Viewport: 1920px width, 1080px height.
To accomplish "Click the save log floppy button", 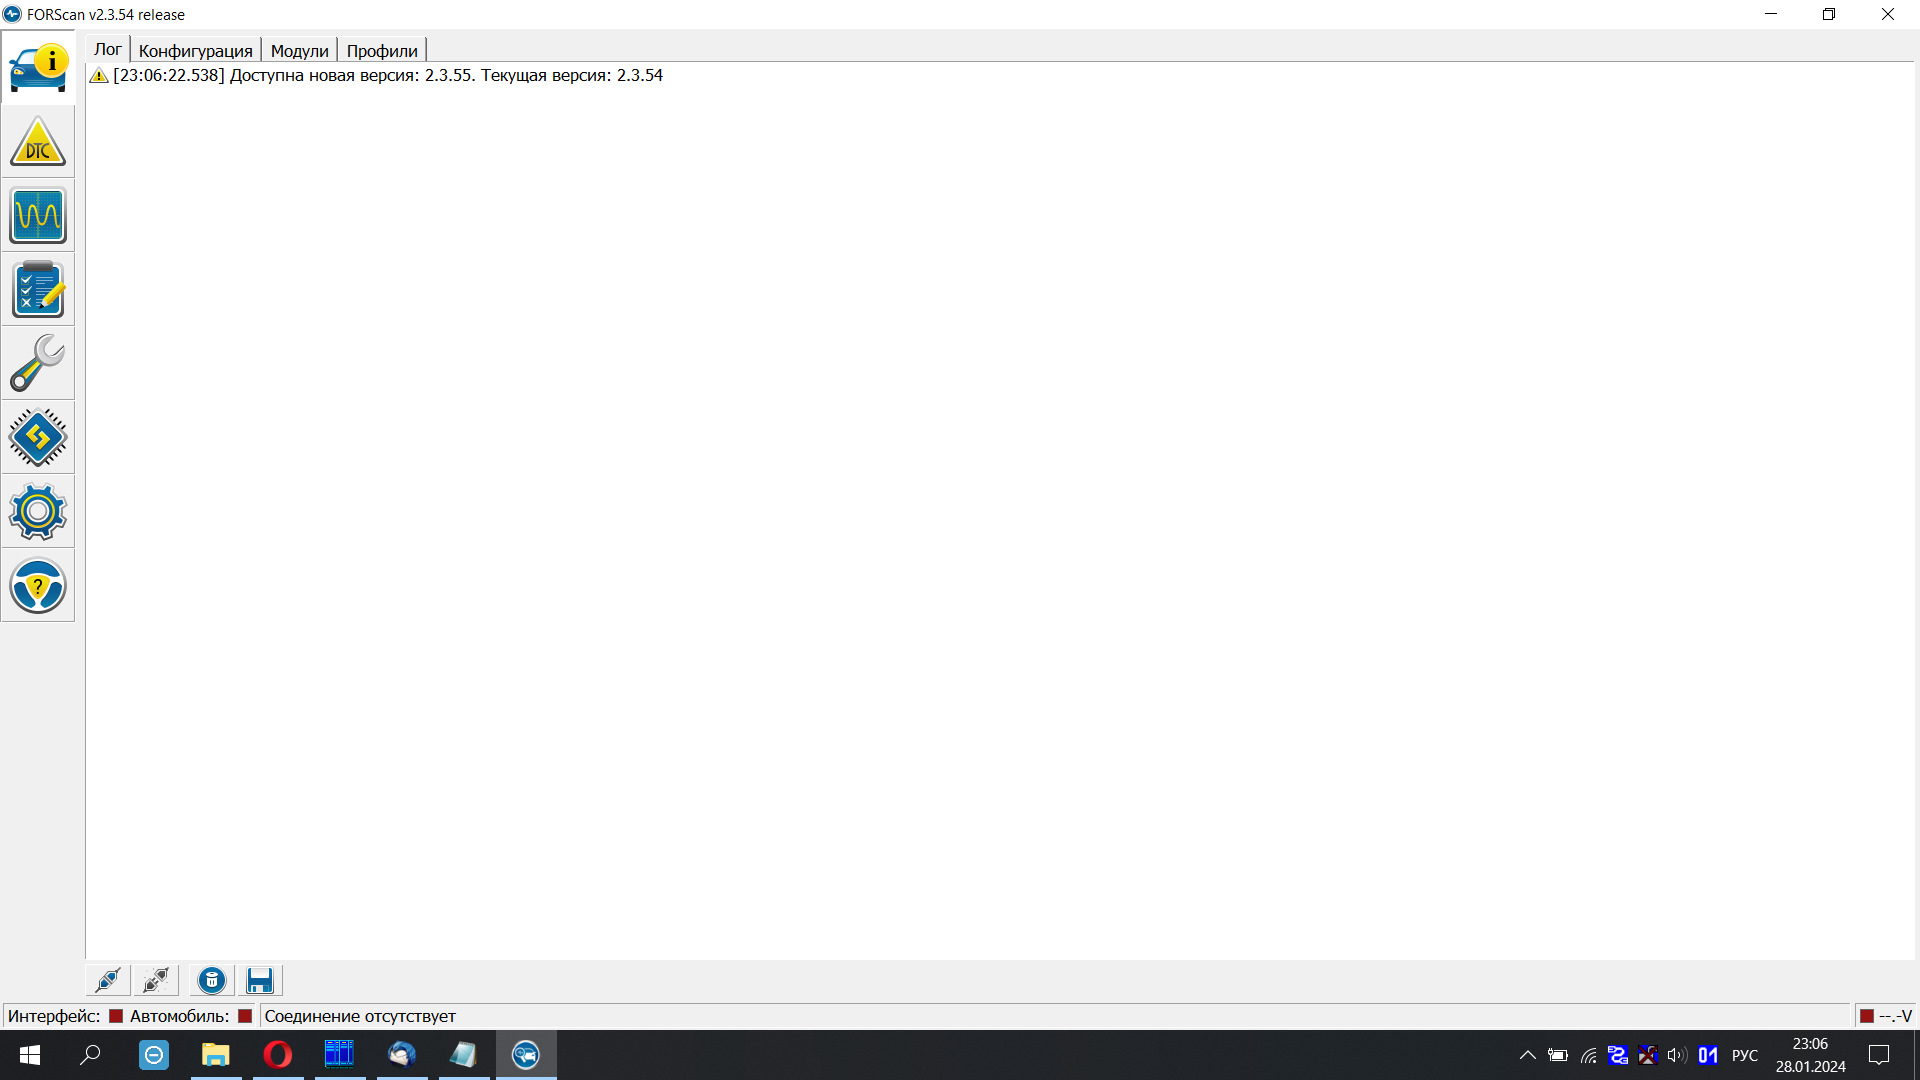I will [x=260, y=980].
